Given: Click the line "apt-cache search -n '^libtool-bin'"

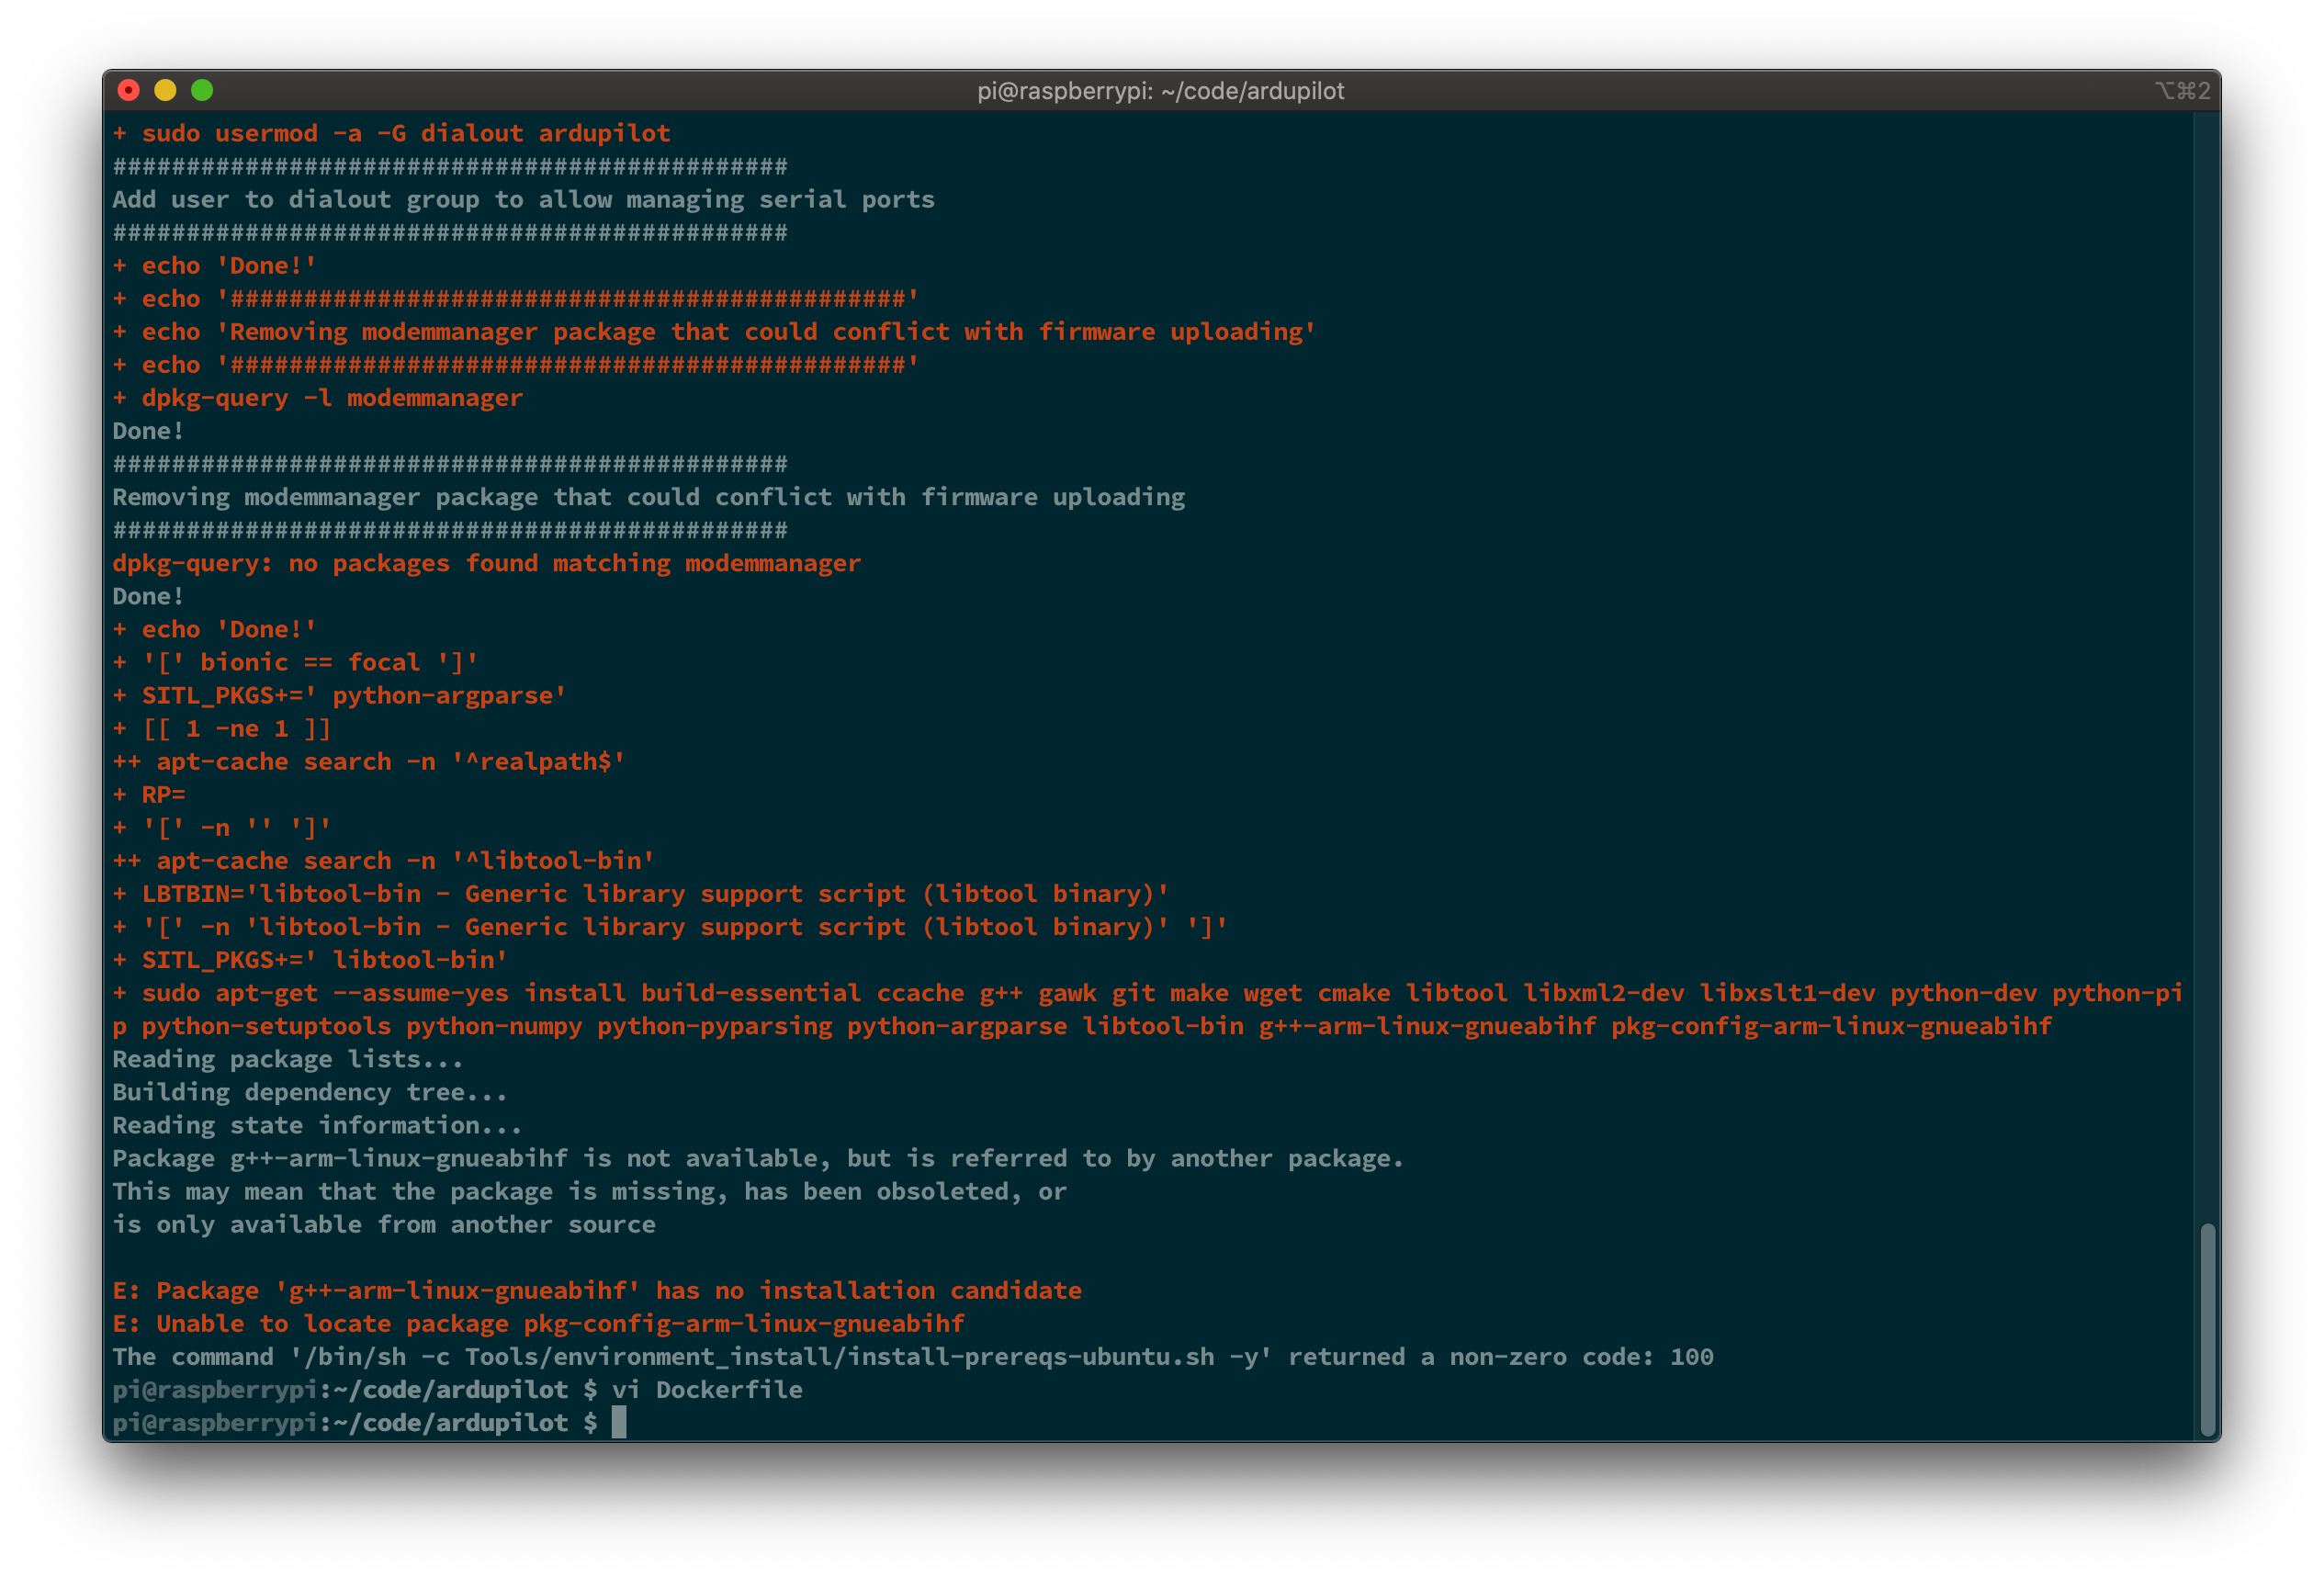Looking at the screenshot, I should click(383, 860).
